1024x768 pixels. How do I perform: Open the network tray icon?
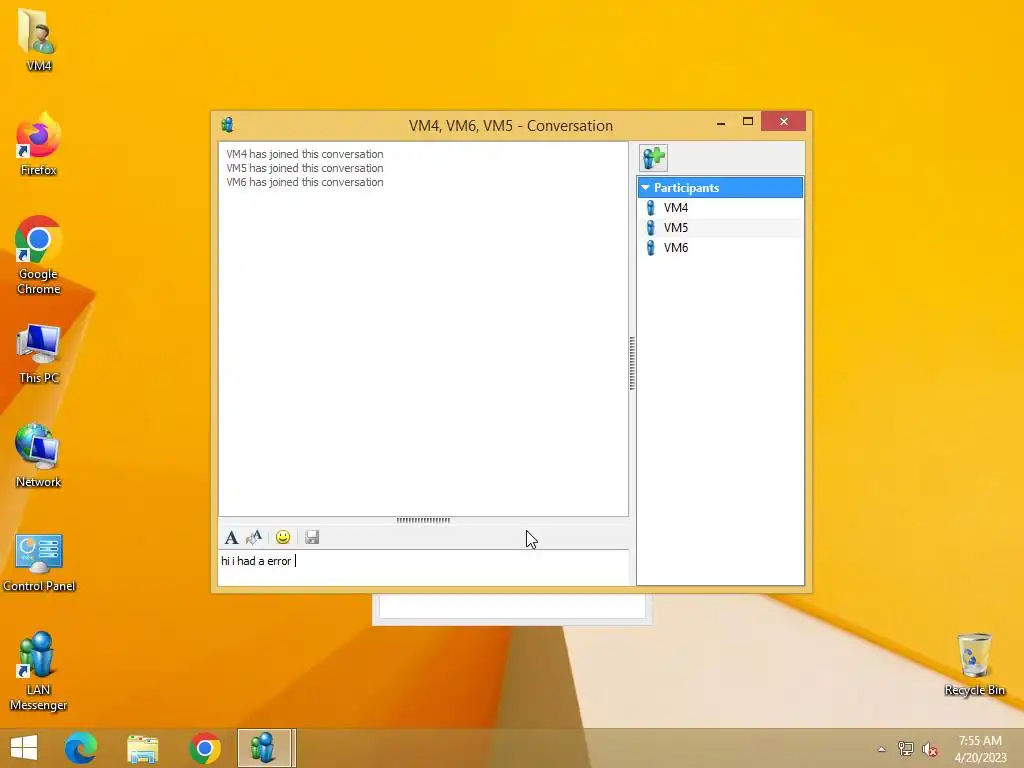tap(906, 749)
